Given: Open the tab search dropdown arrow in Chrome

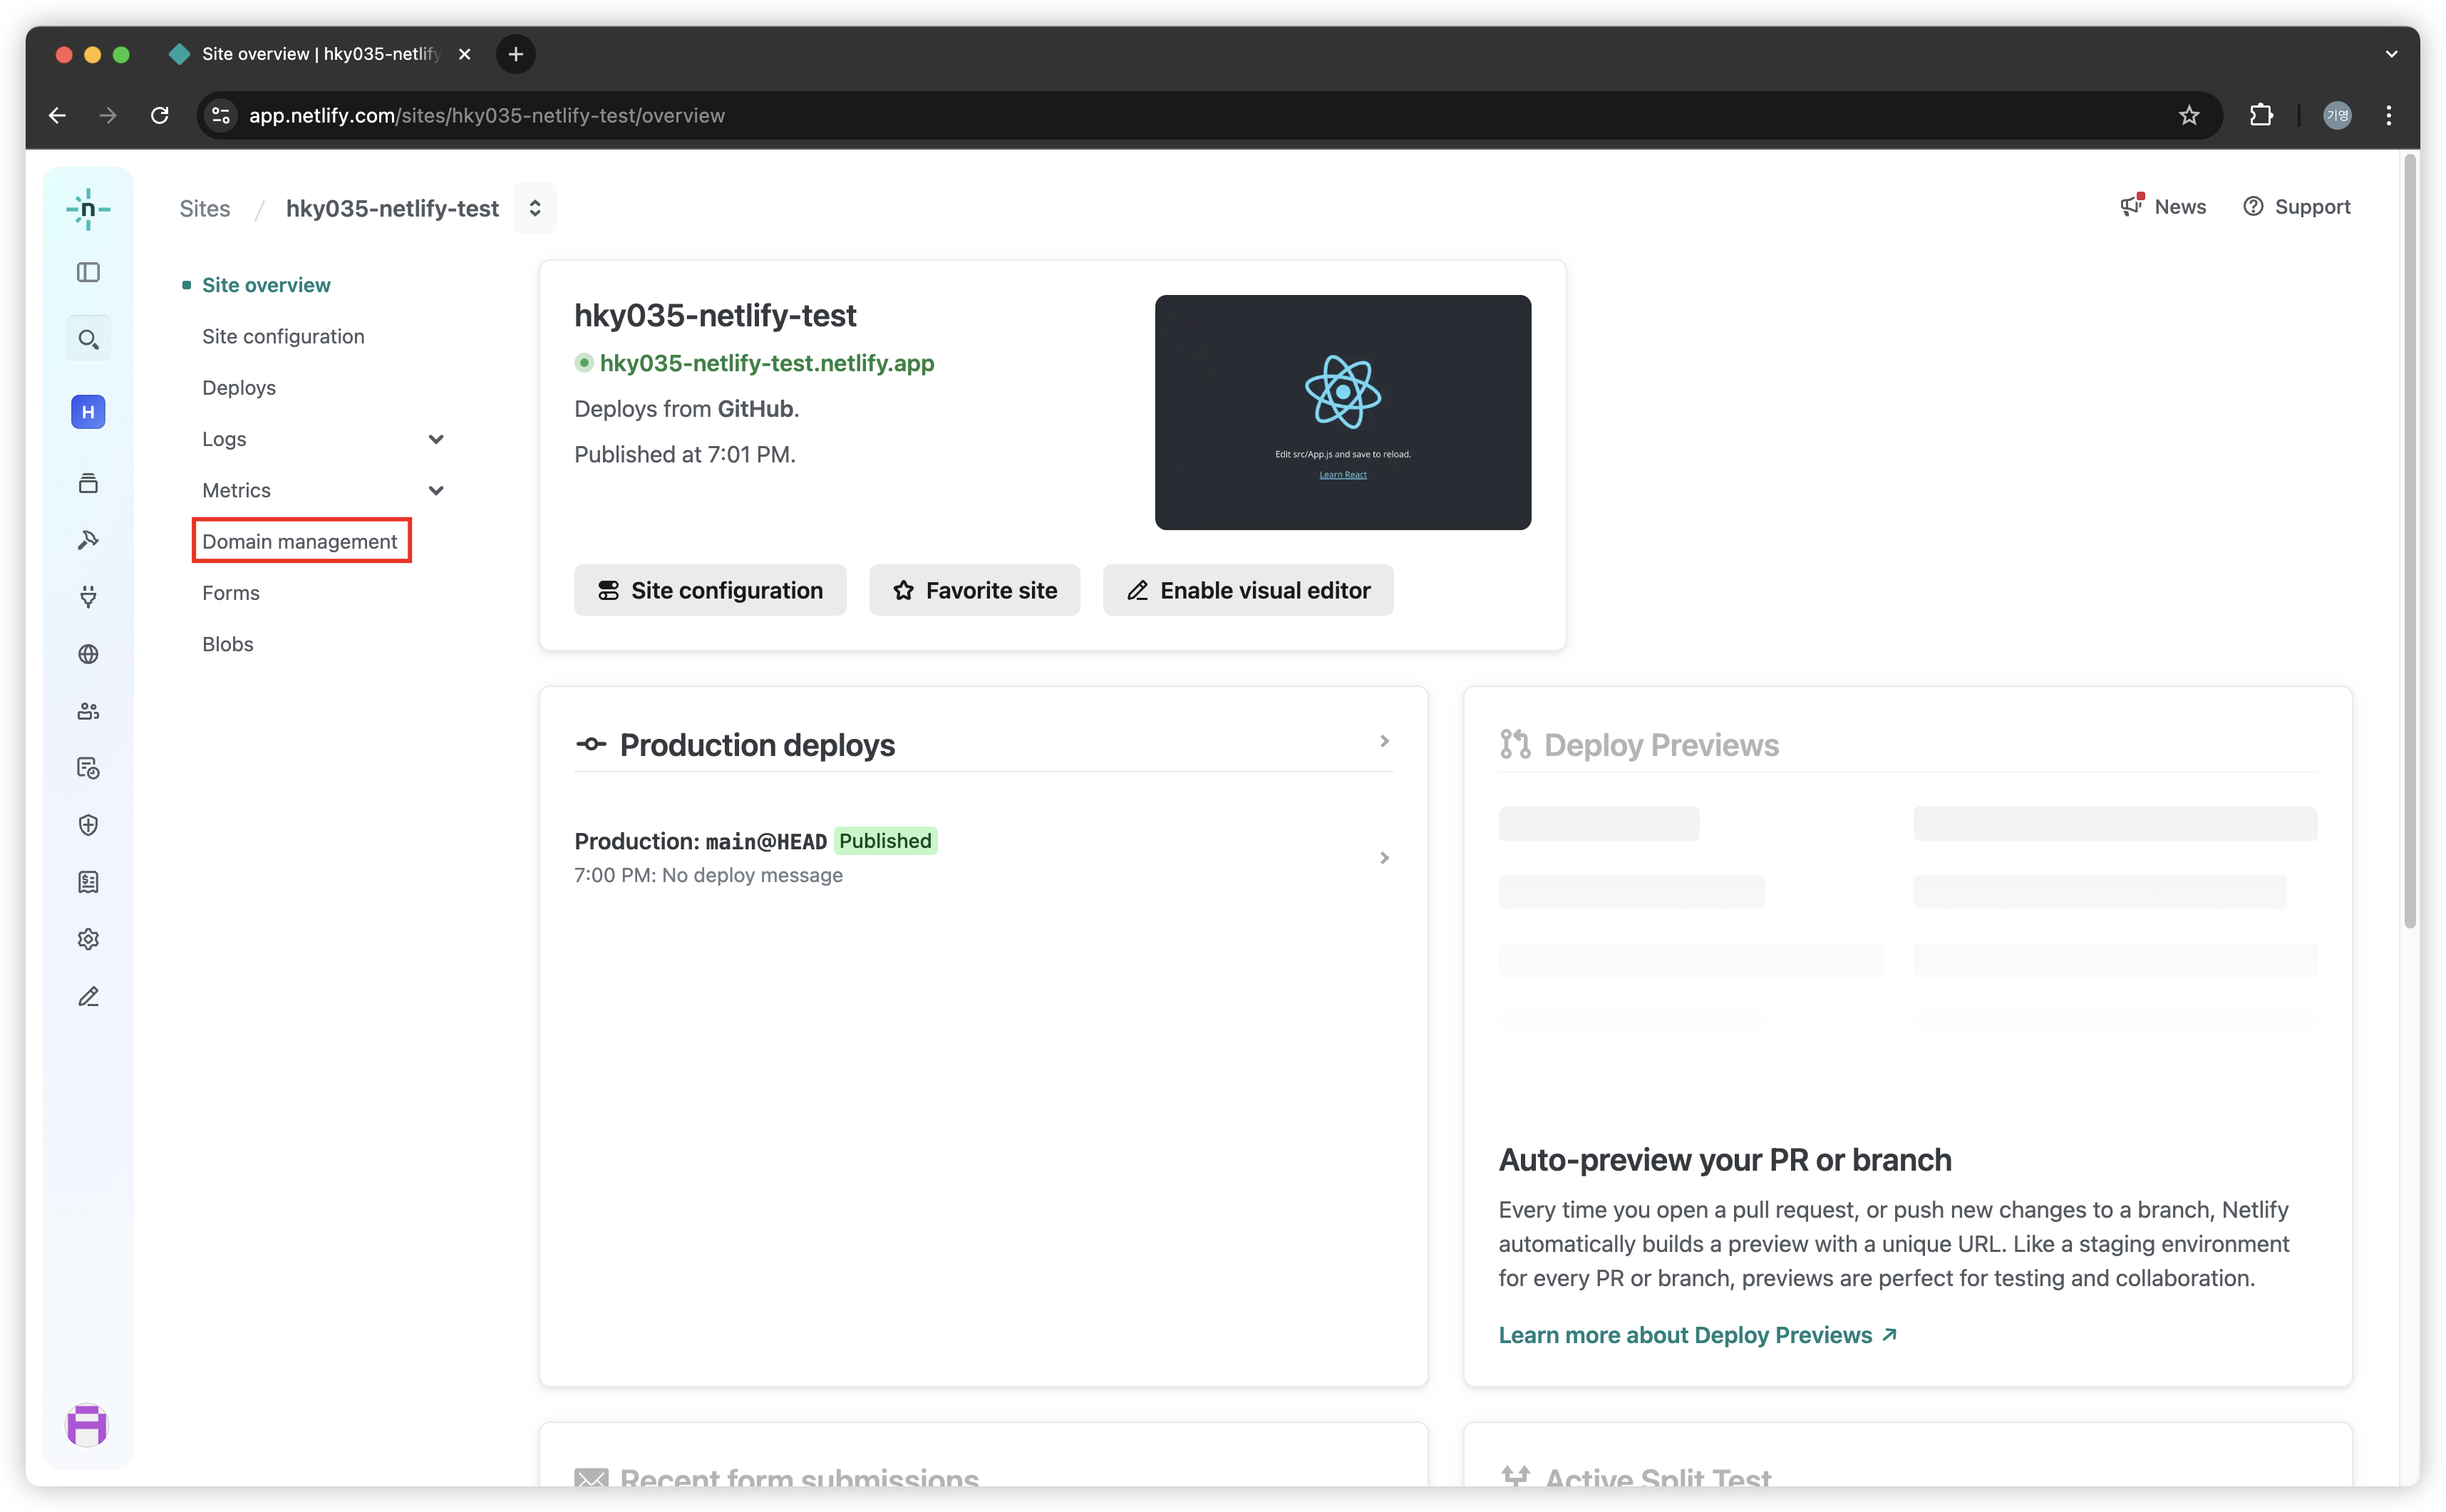Looking at the screenshot, I should pos(2391,54).
